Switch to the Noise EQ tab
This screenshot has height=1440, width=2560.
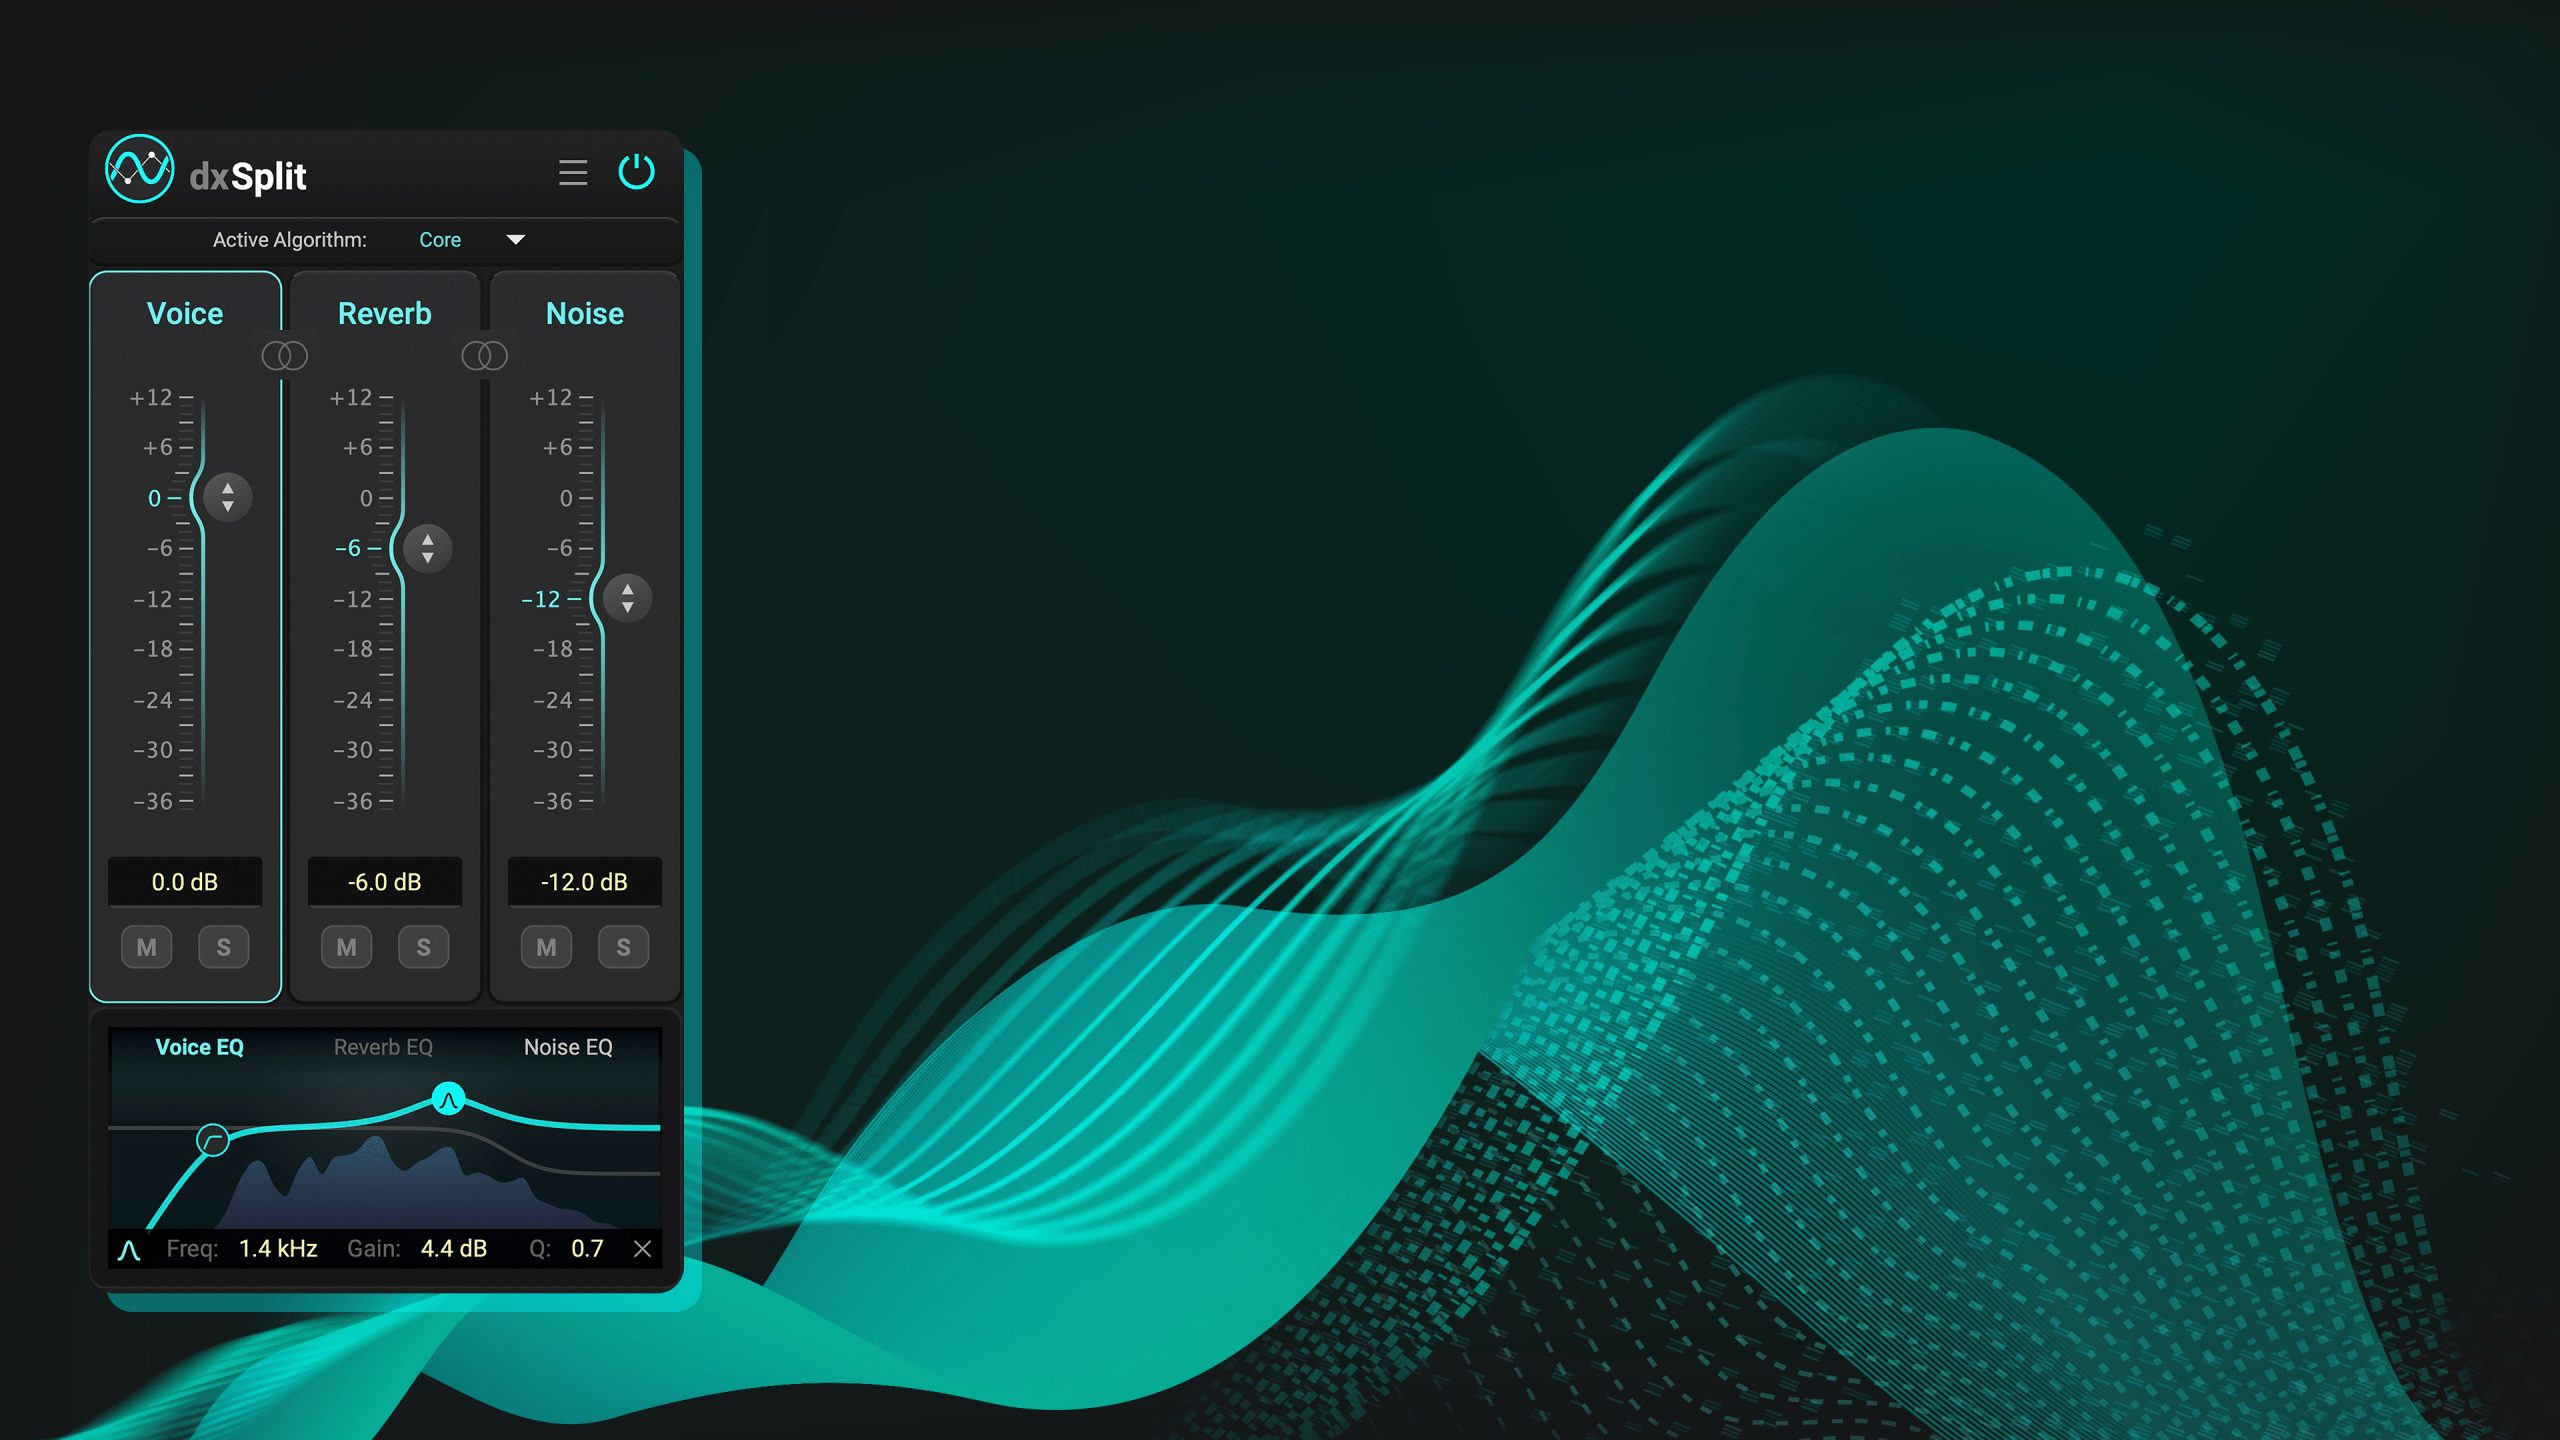[569, 1047]
